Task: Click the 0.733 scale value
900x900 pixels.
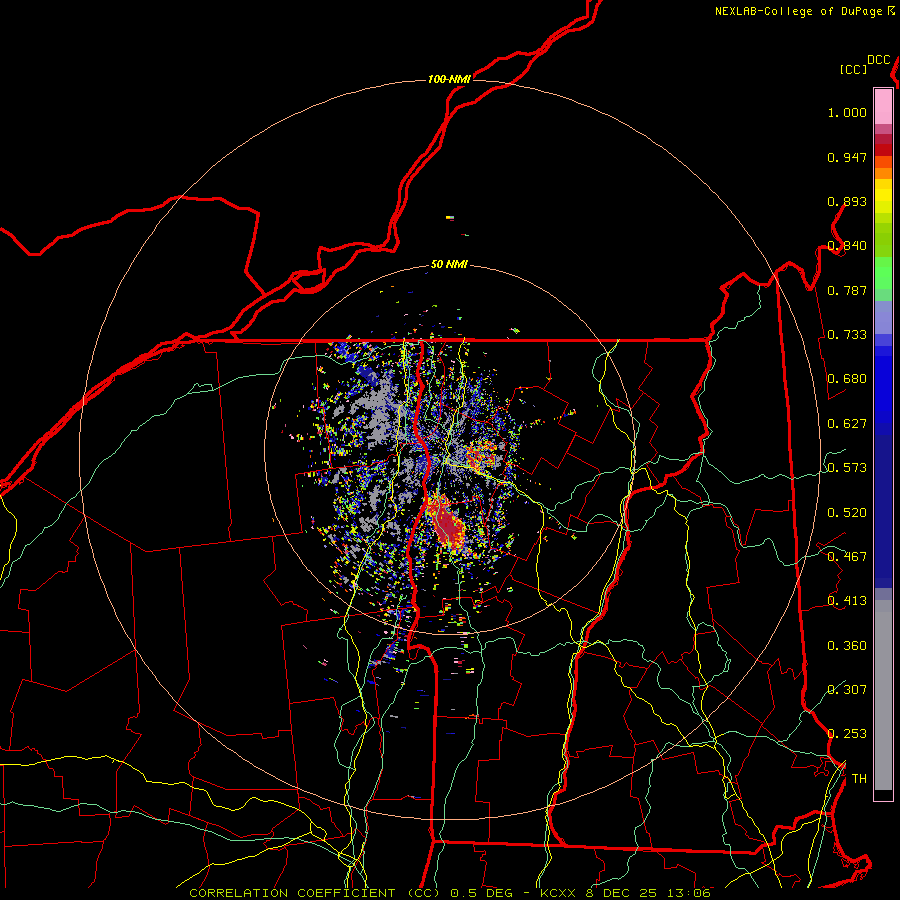Action: click(847, 335)
